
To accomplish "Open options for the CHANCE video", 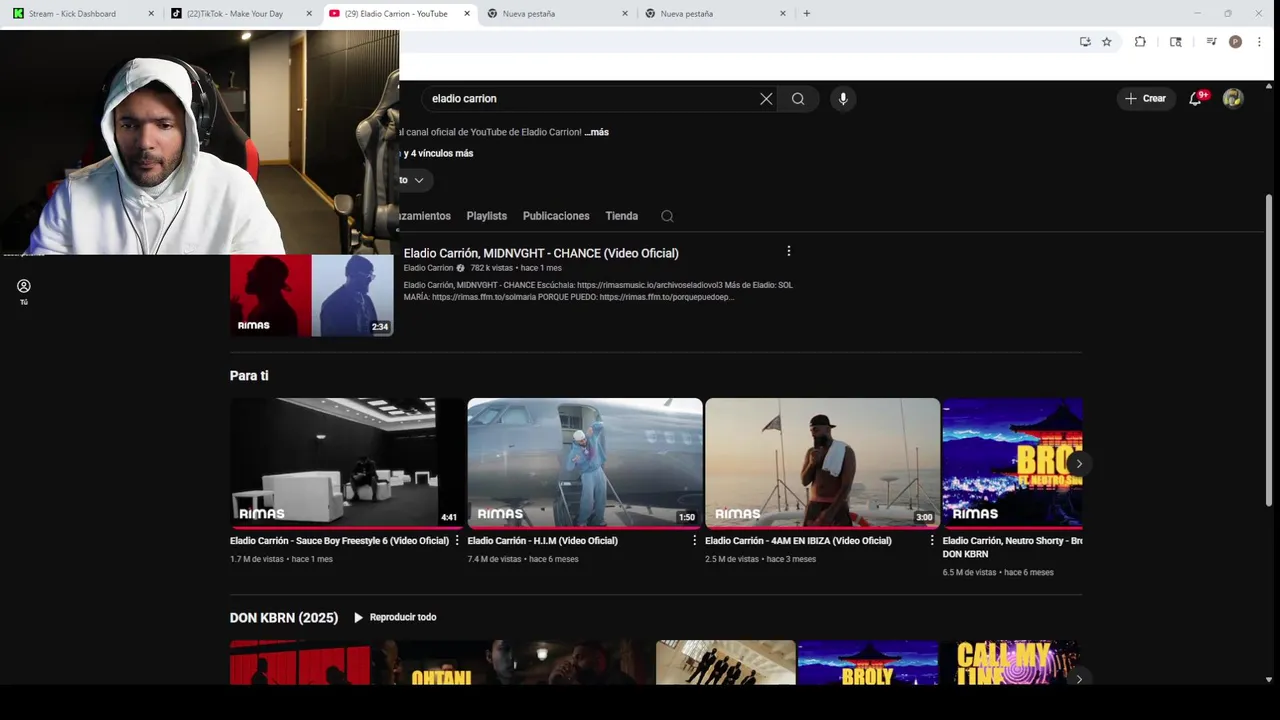I will [x=788, y=251].
